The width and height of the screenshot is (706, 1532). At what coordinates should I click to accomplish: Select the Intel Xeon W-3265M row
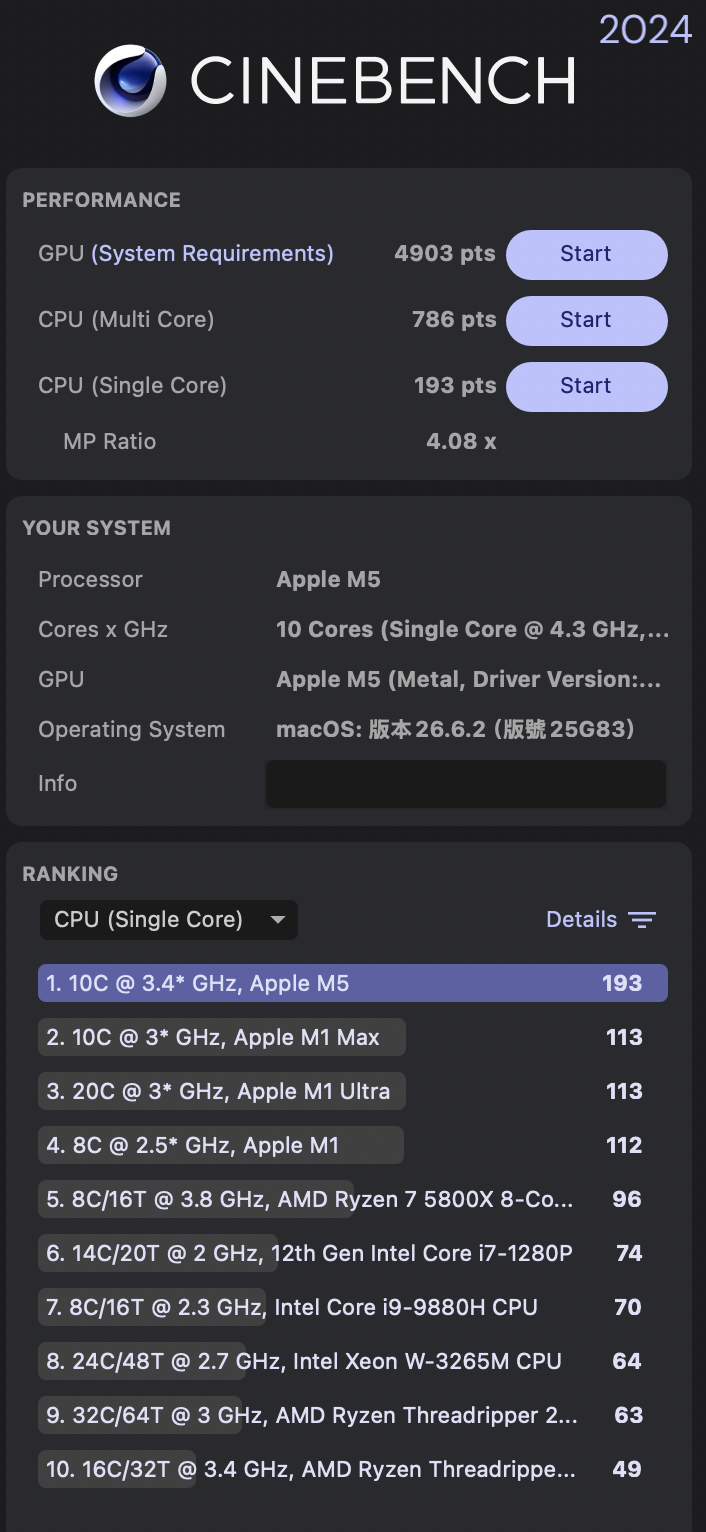pyautogui.click(x=353, y=1361)
